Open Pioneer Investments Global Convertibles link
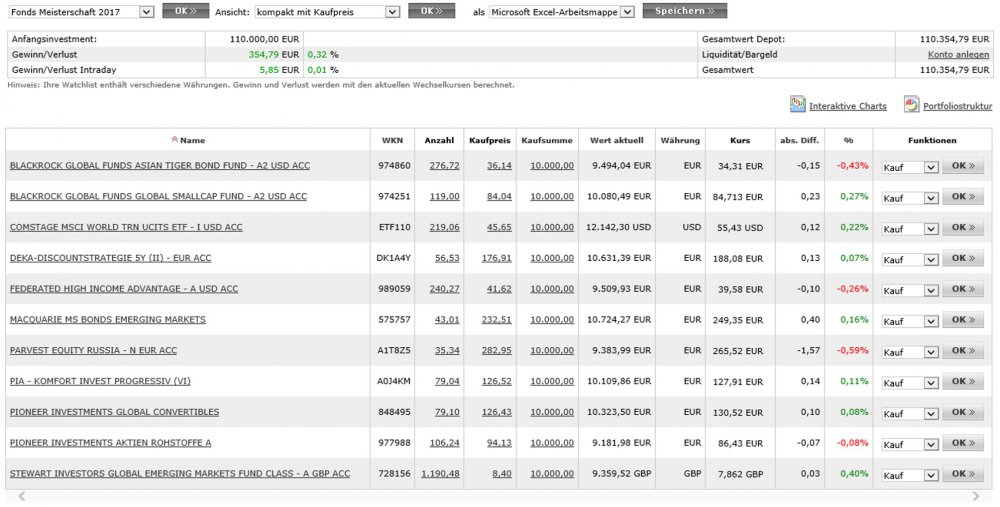1000x507 pixels. pyautogui.click(x=114, y=412)
